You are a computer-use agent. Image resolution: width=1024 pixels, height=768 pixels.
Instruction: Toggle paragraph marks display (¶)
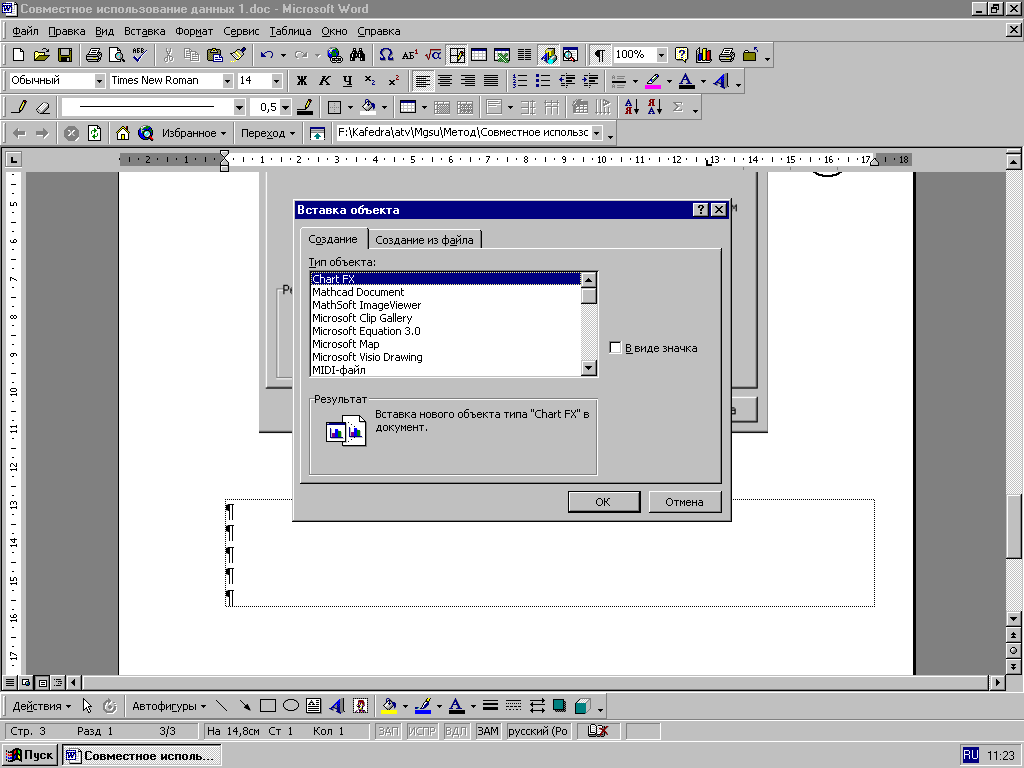pyautogui.click(x=600, y=55)
